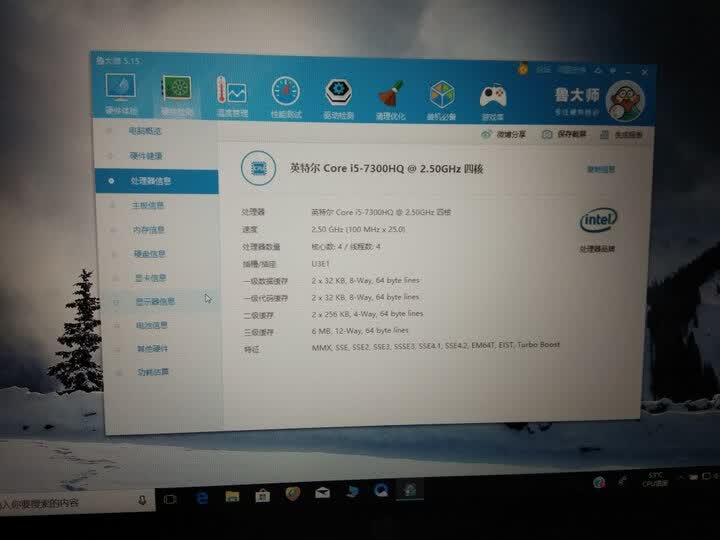Open 显卡信息 sidebar item
Image resolution: width=720 pixels, height=540 pixels.
pyautogui.click(x=151, y=278)
